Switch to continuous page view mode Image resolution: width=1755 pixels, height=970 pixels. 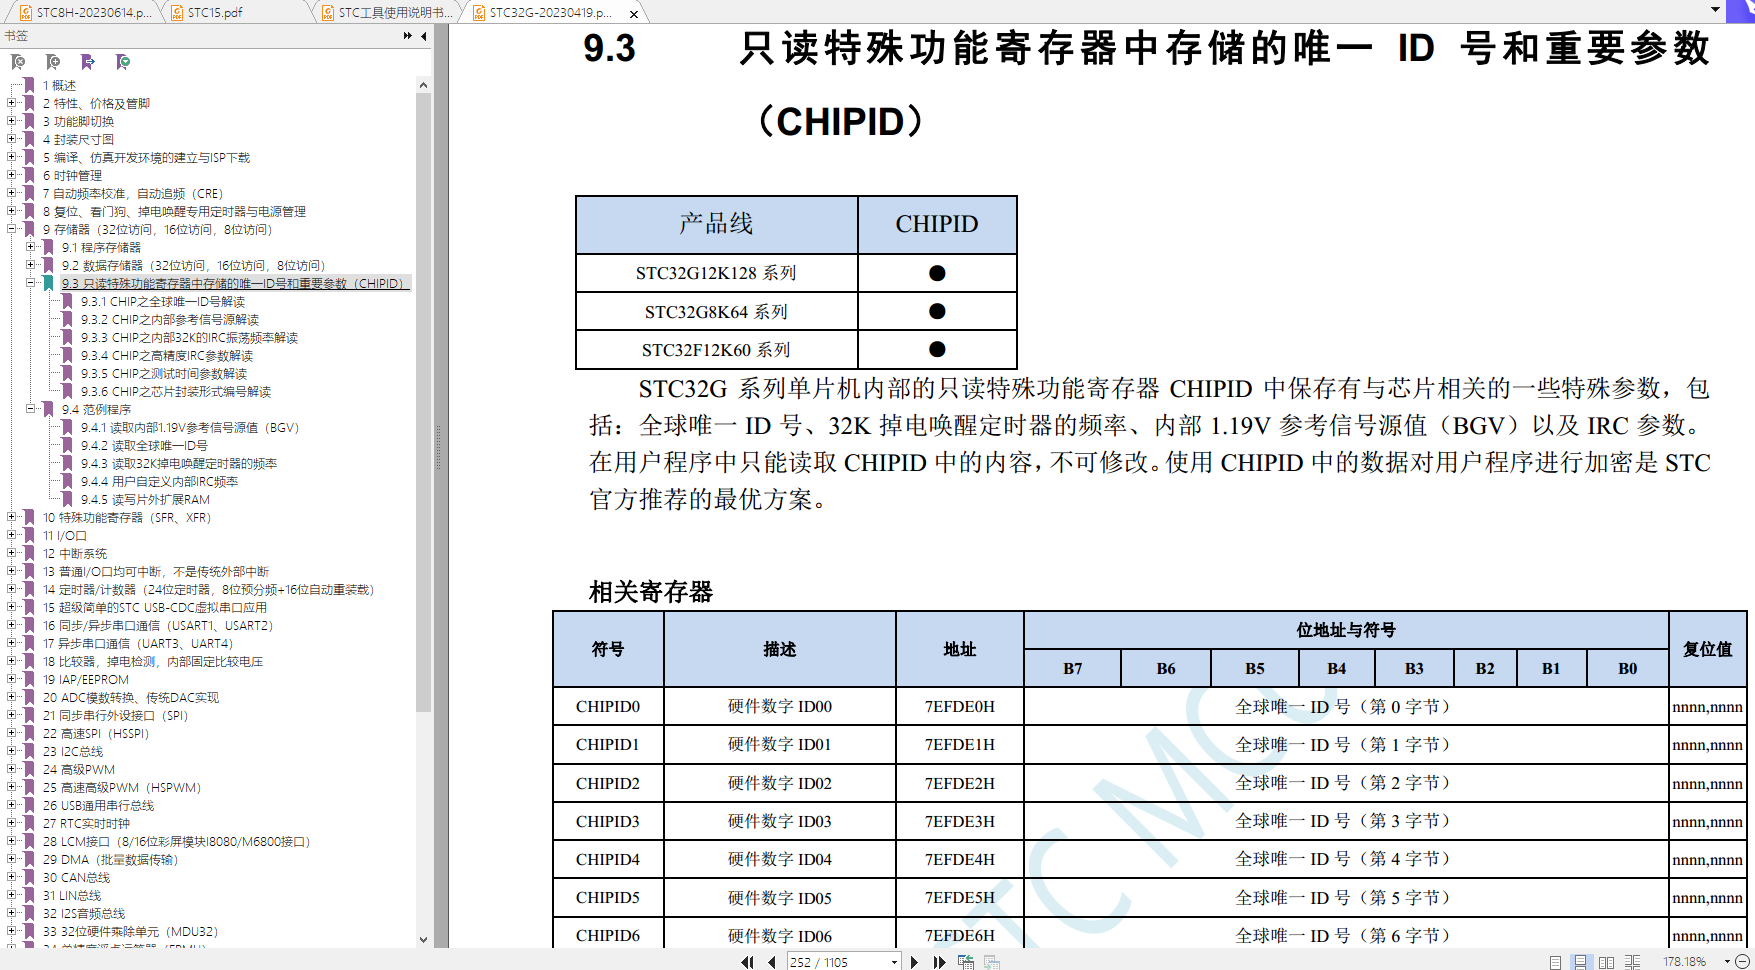(x=1580, y=962)
